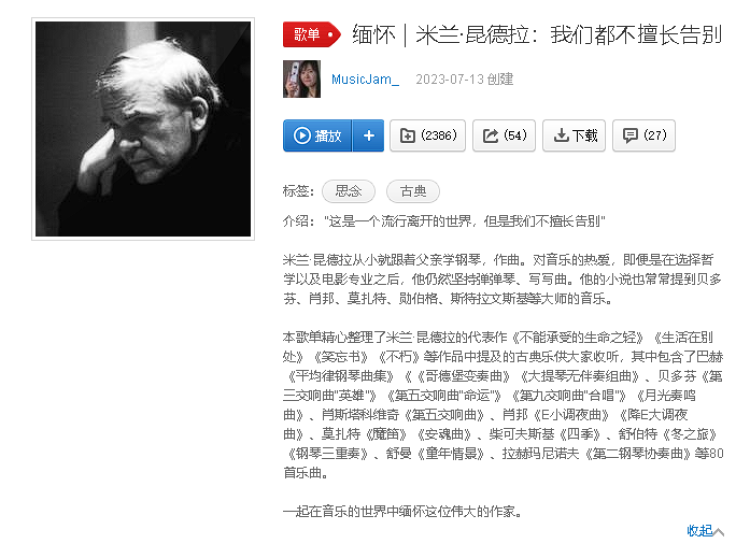Viewport: 750px width, 558px height.
Task: Click the 下载 download button
Action: pos(574,136)
